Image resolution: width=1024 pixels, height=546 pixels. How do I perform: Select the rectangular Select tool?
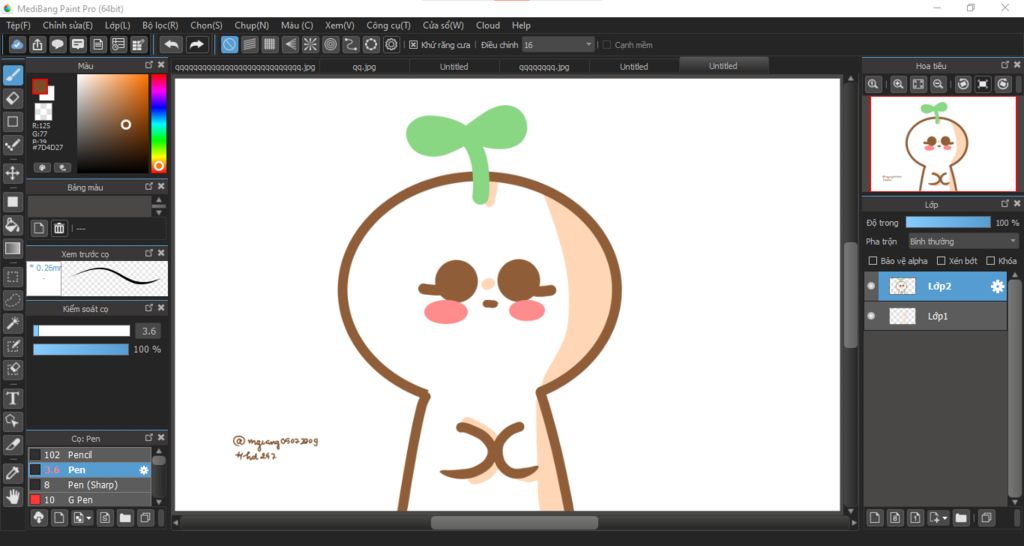pos(12,277)
